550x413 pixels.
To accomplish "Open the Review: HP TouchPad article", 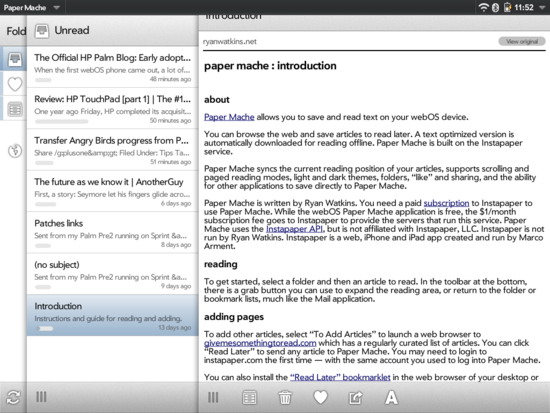I will point(113,108).
